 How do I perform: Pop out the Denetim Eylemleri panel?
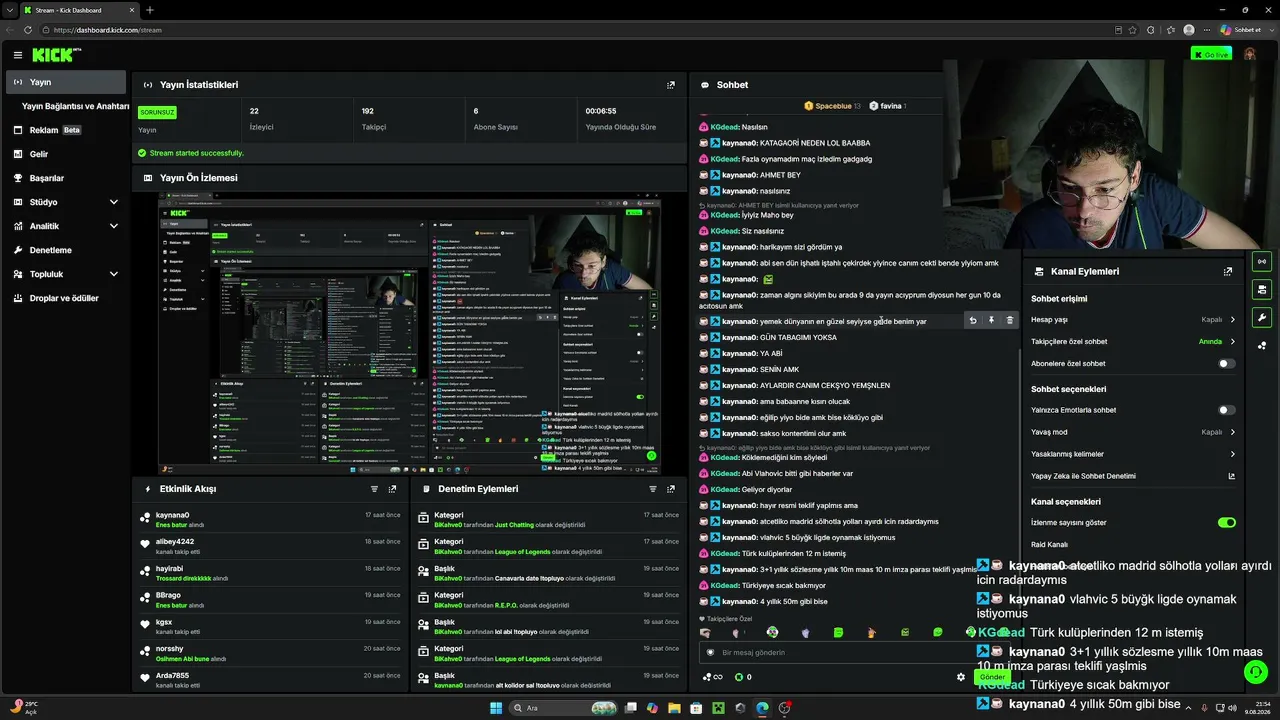(x=671, y=489)
